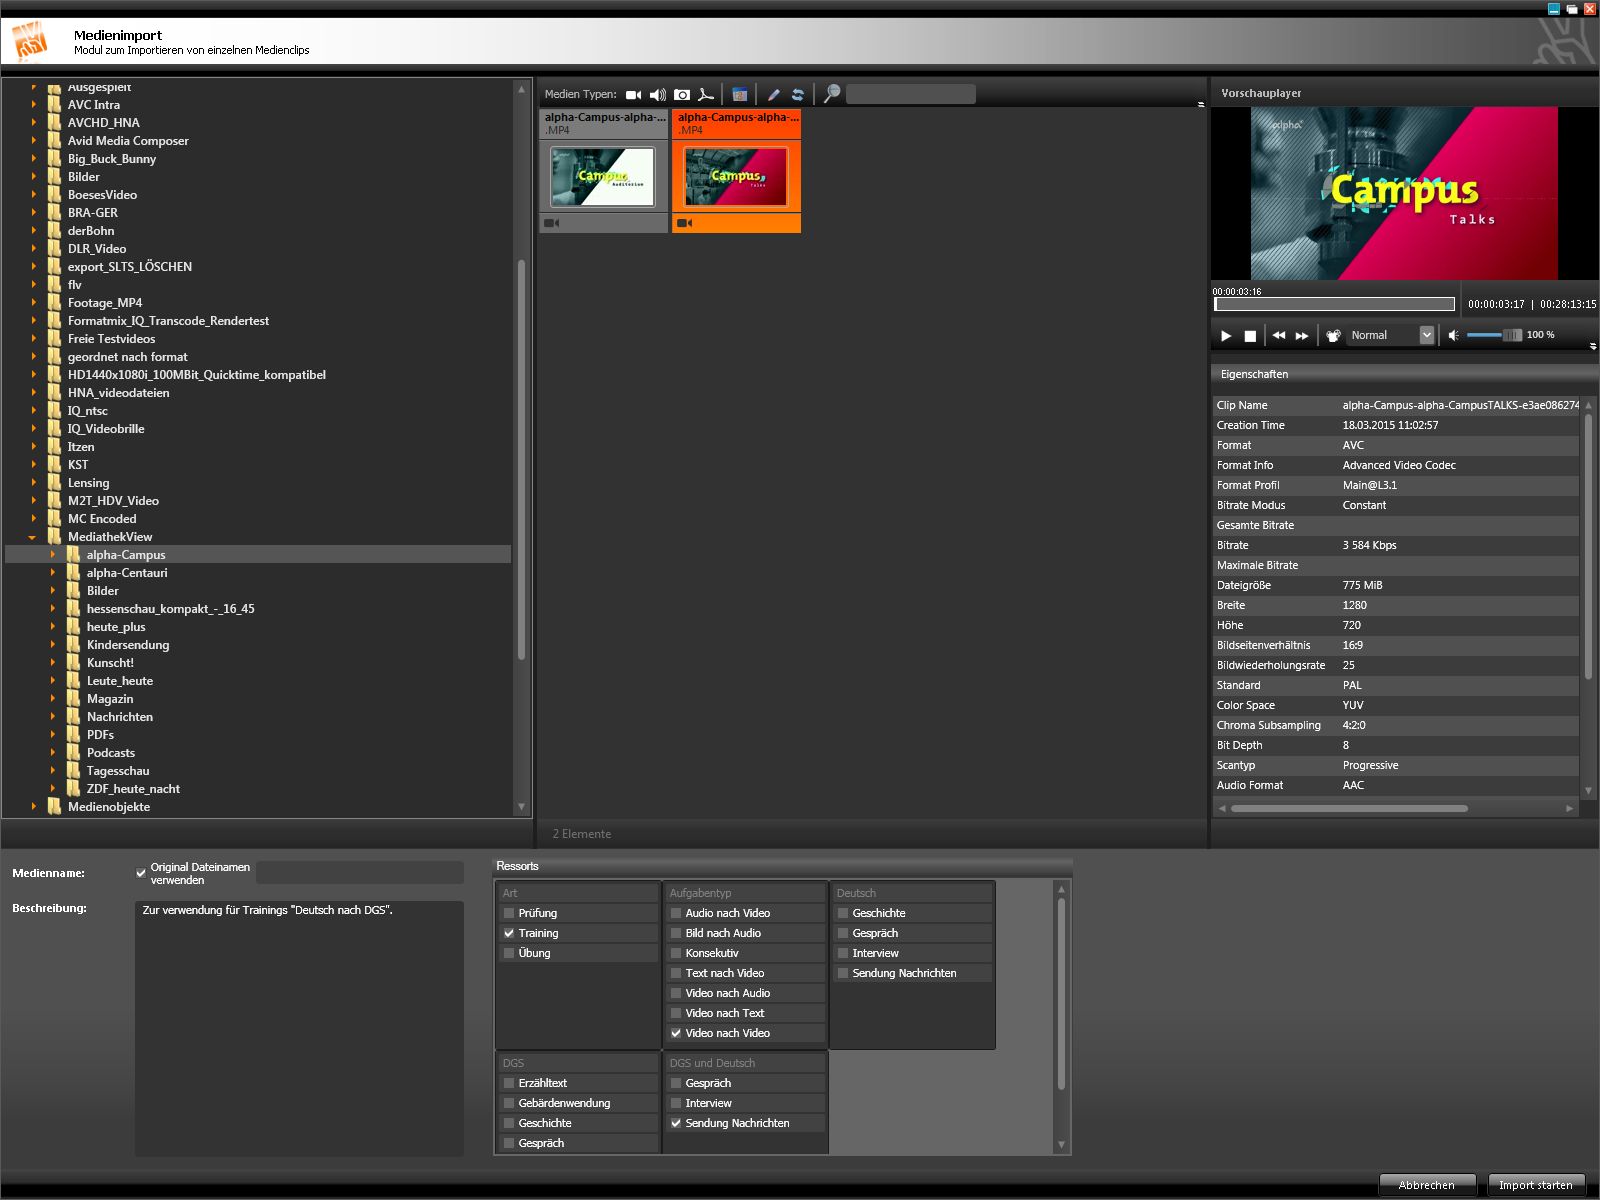The height and width of the screenshot is (1200, 1600).
Task: Expand the Nachrichten folder
Action: coord(53,717)
